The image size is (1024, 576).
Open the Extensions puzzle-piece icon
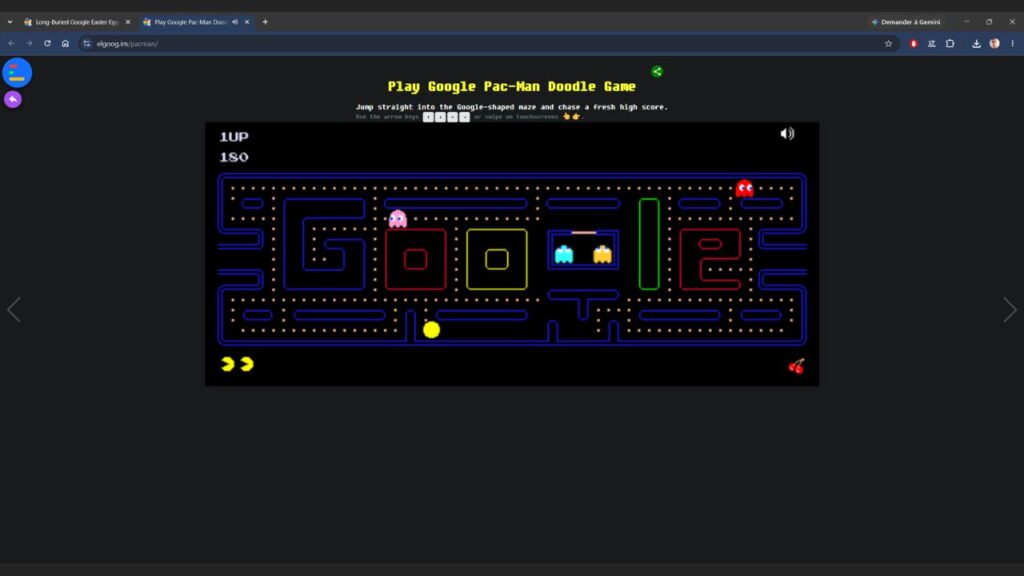tap(950, 44)
